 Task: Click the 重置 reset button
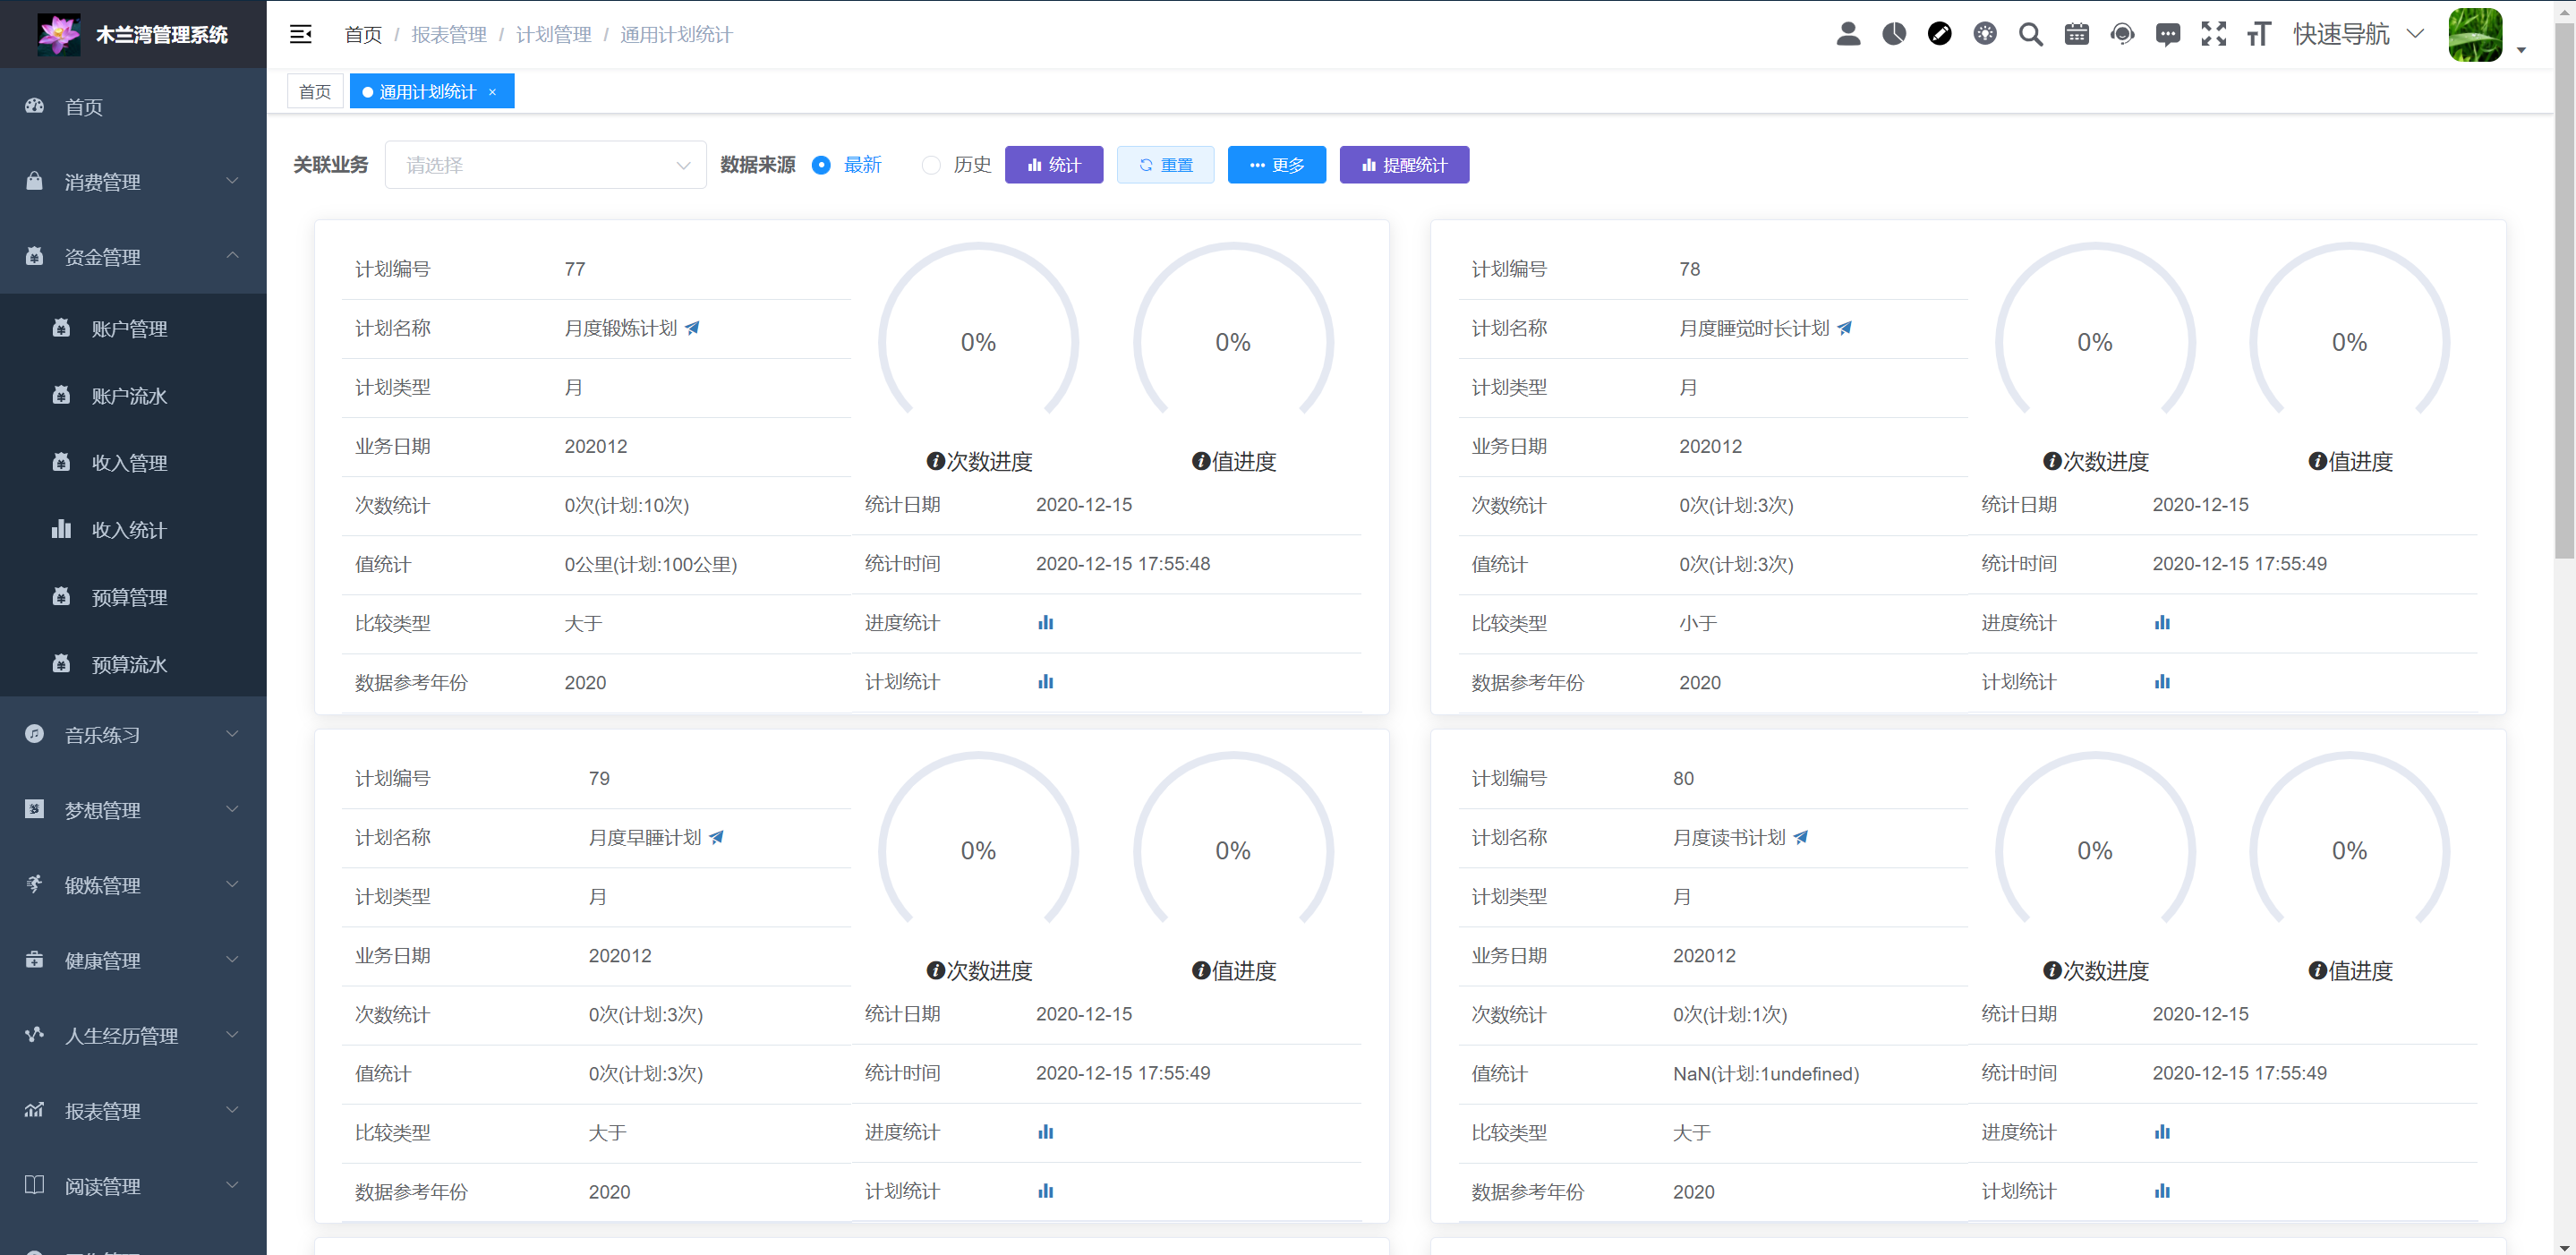(x=1165, y=165)
